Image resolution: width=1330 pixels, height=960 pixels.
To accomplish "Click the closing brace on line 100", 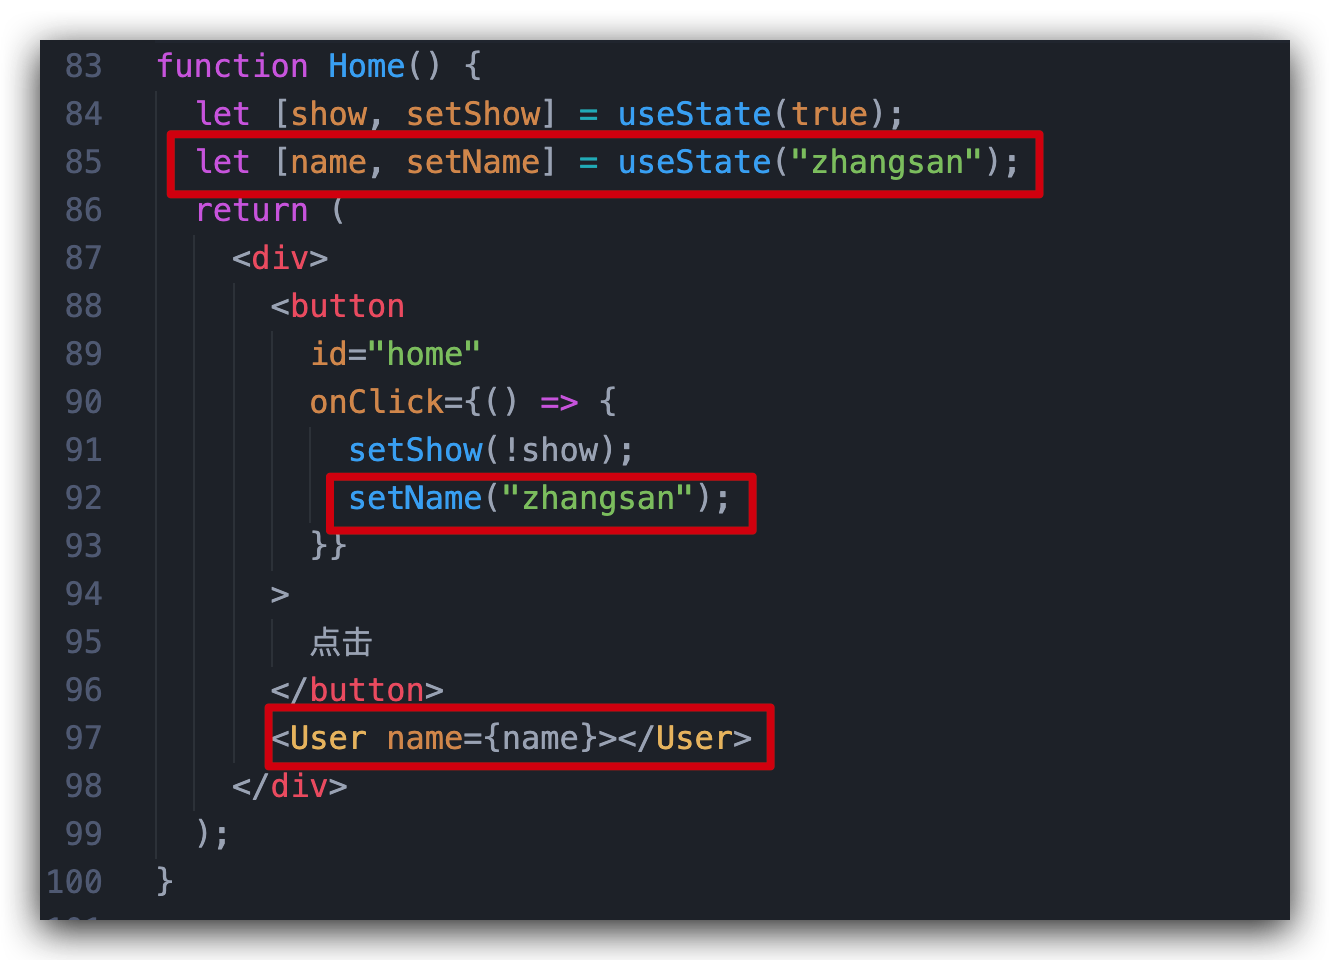I will coord(165,882).
